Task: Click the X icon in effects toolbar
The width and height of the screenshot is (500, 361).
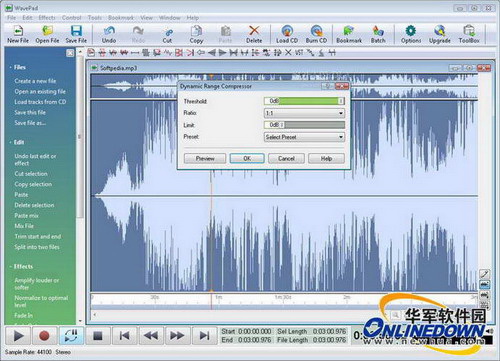Action: coord(288,52)
